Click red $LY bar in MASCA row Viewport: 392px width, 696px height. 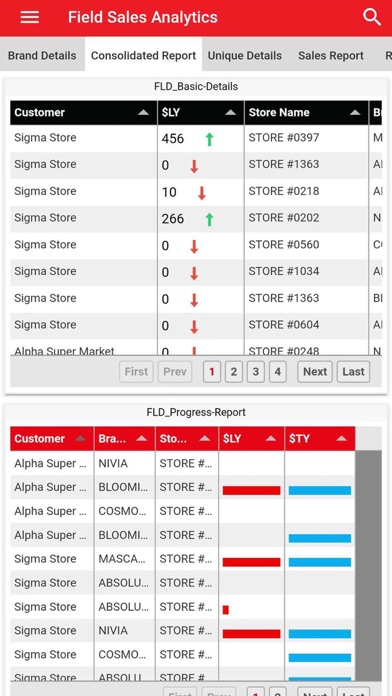click(x=251, y=562)
